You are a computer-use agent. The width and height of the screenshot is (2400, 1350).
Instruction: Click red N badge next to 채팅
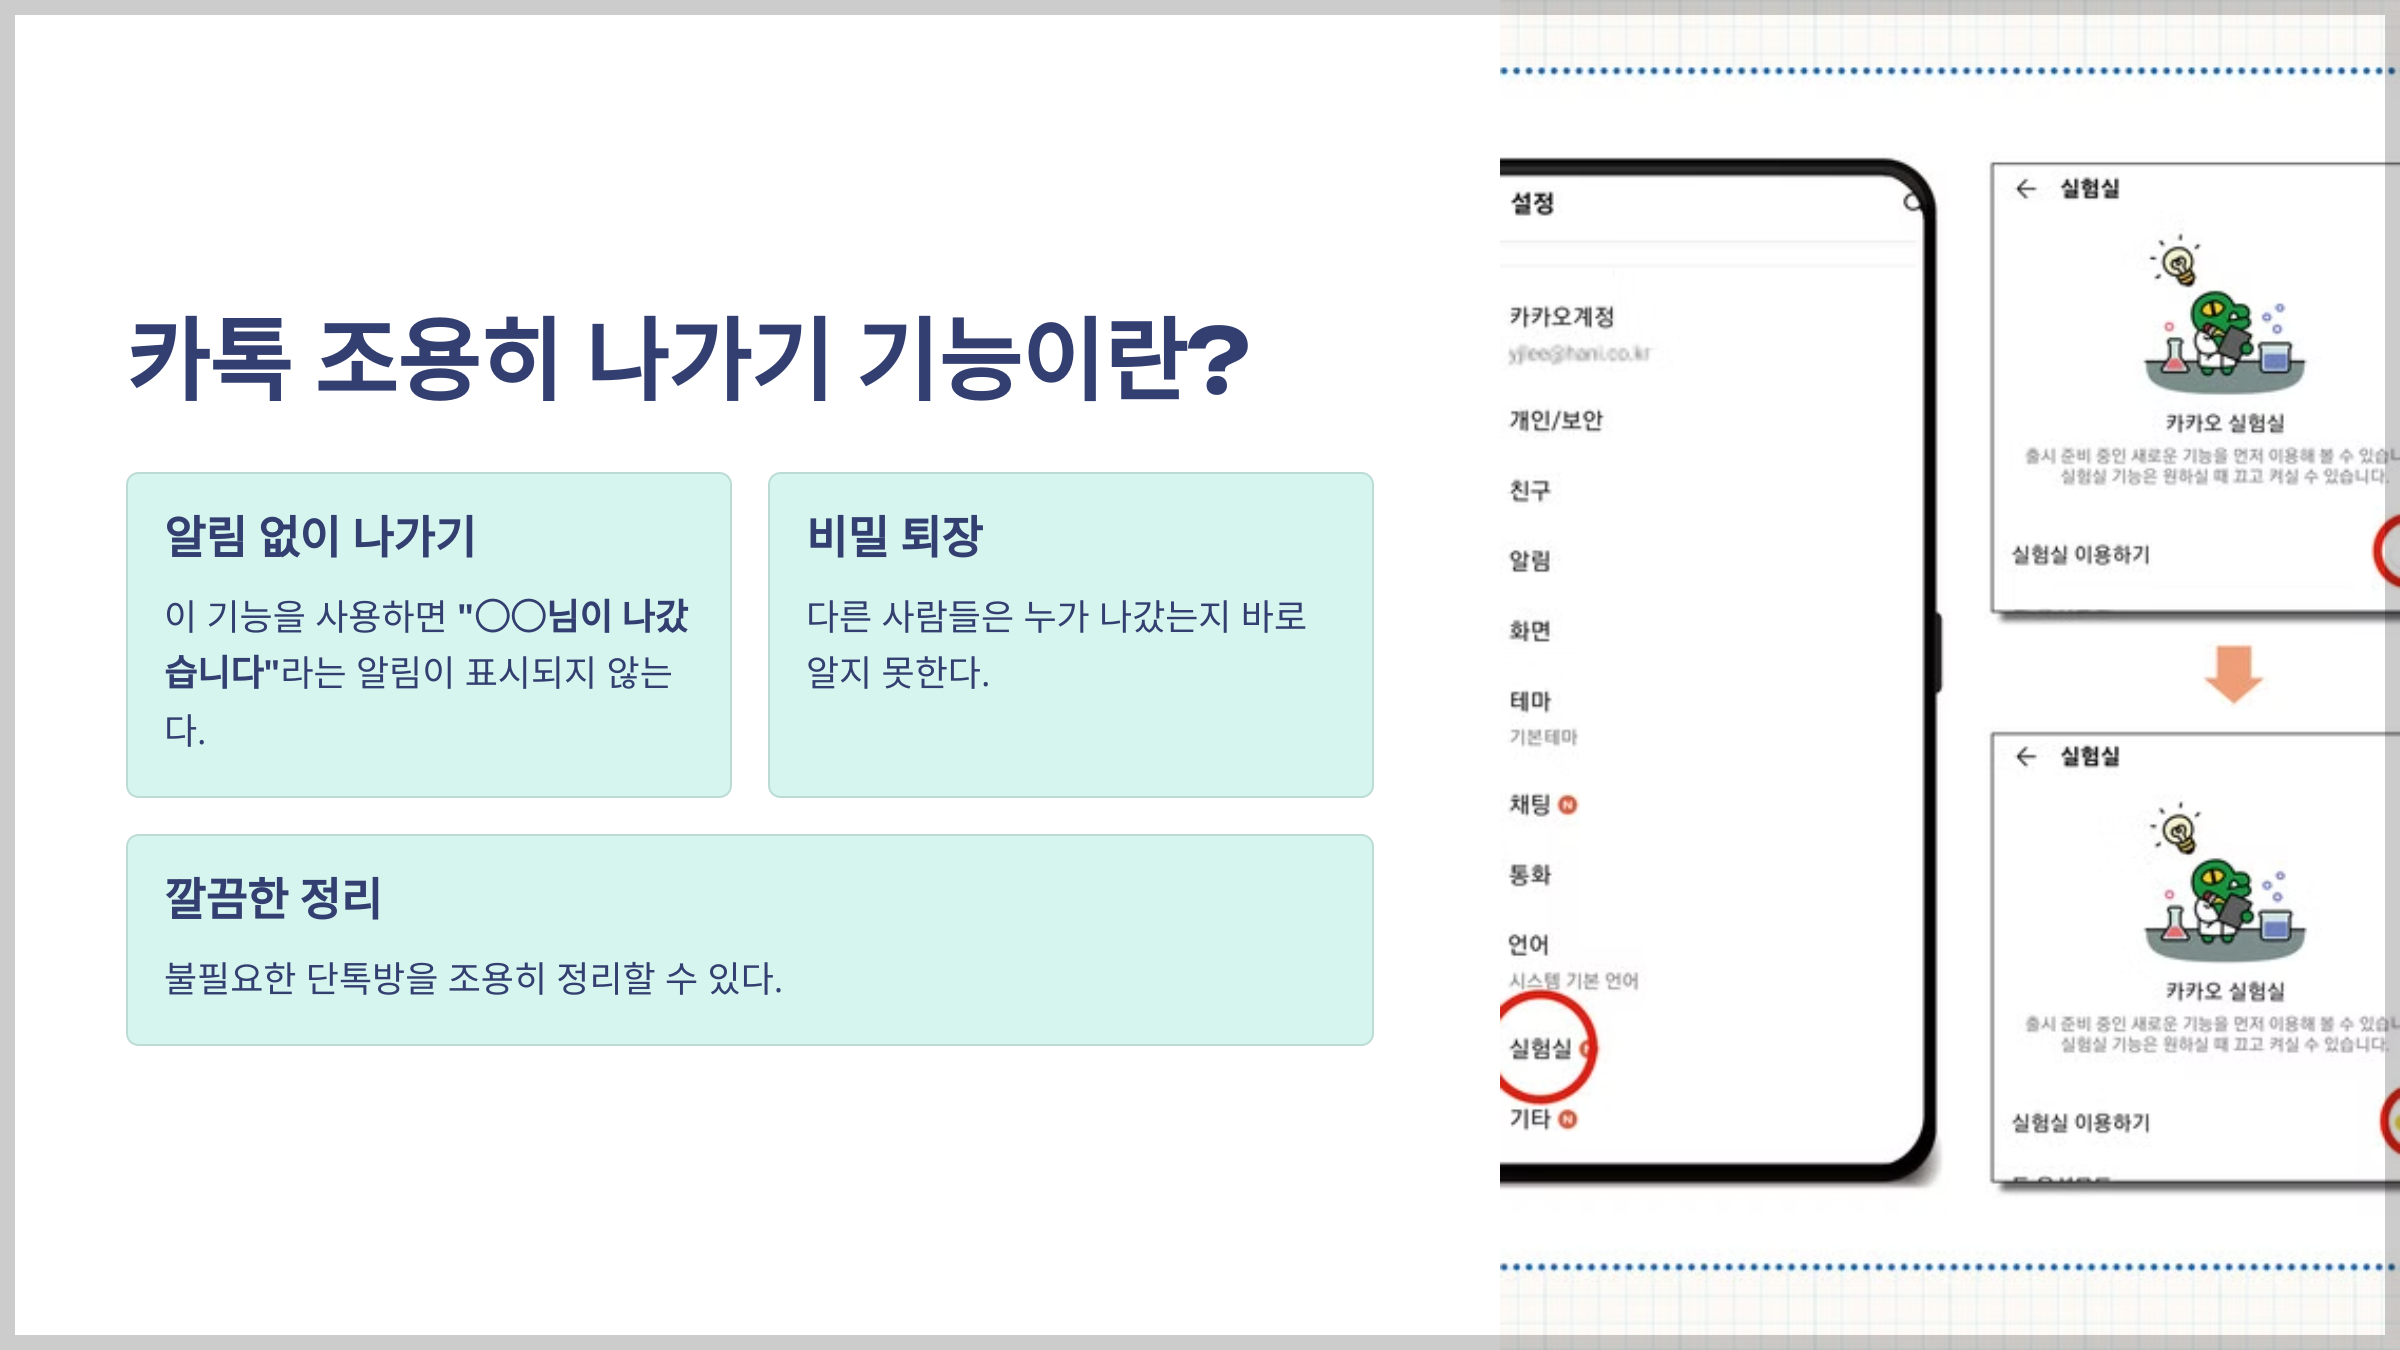tap(1568, 805)
